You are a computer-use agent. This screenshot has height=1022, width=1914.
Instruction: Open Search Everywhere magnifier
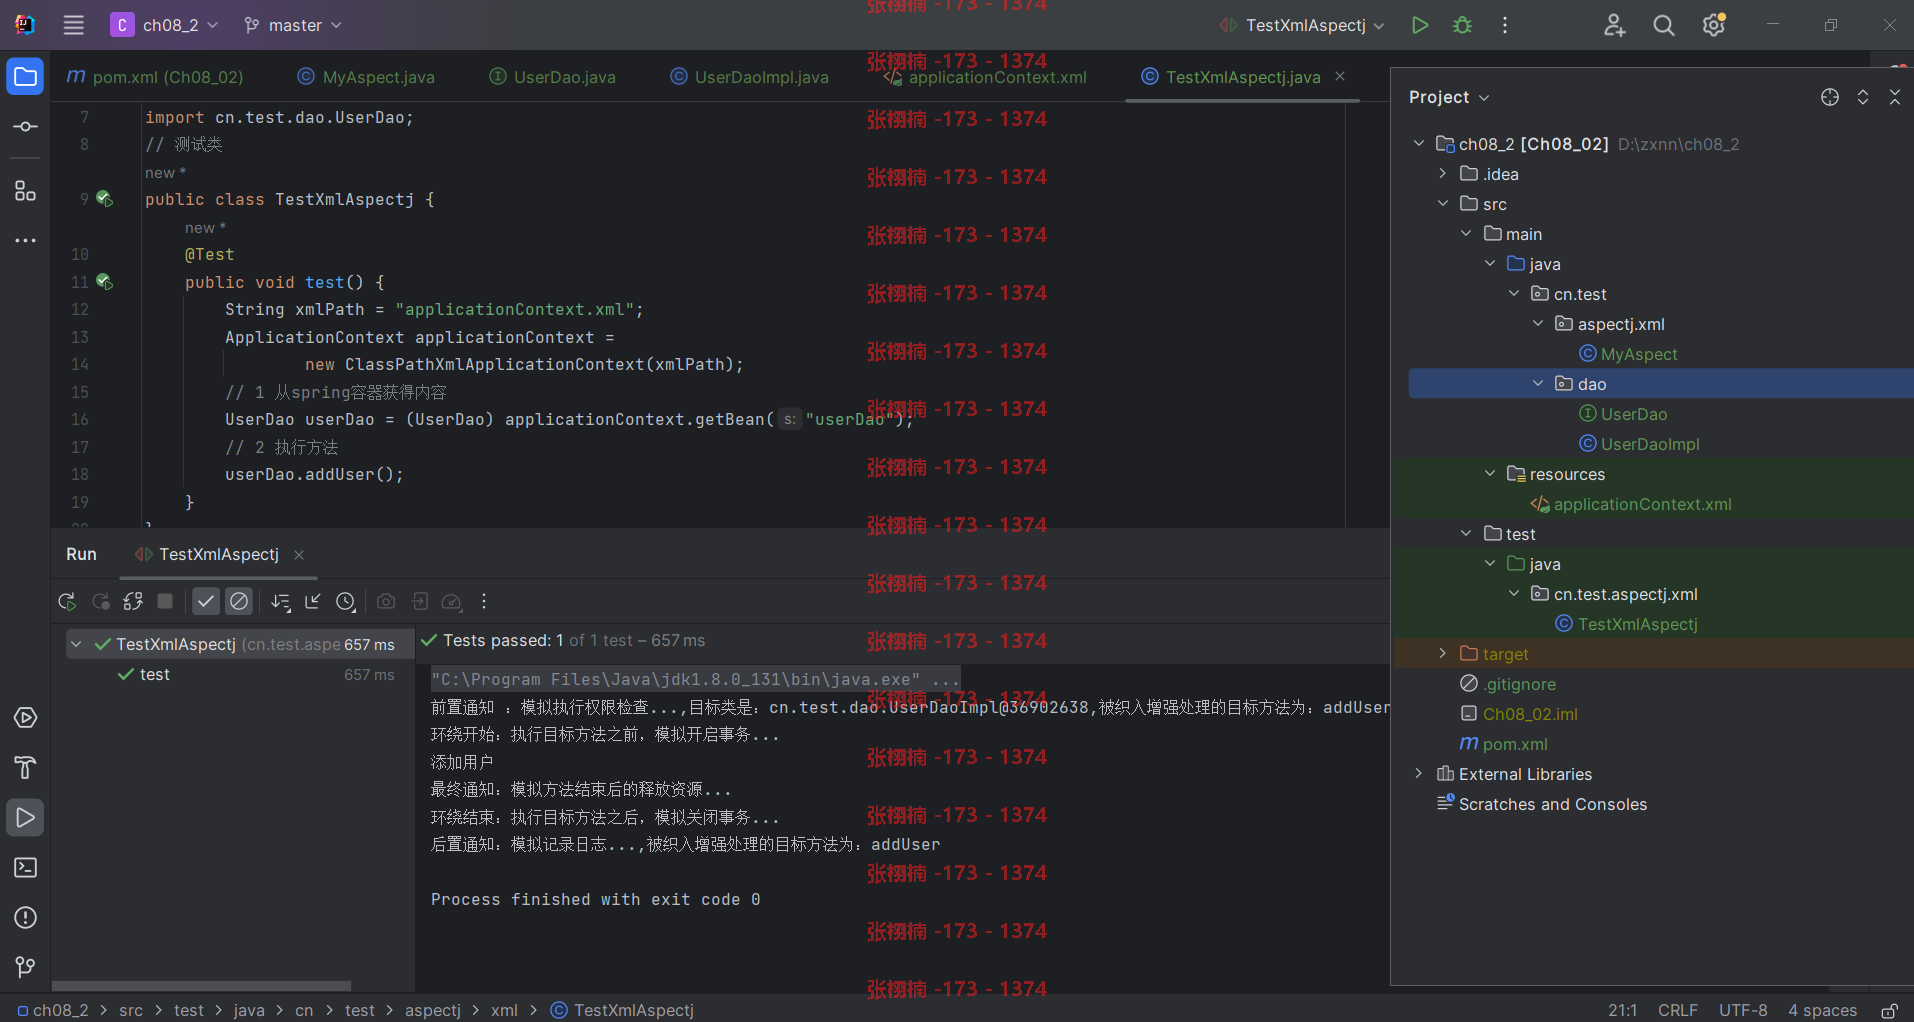1664,25
